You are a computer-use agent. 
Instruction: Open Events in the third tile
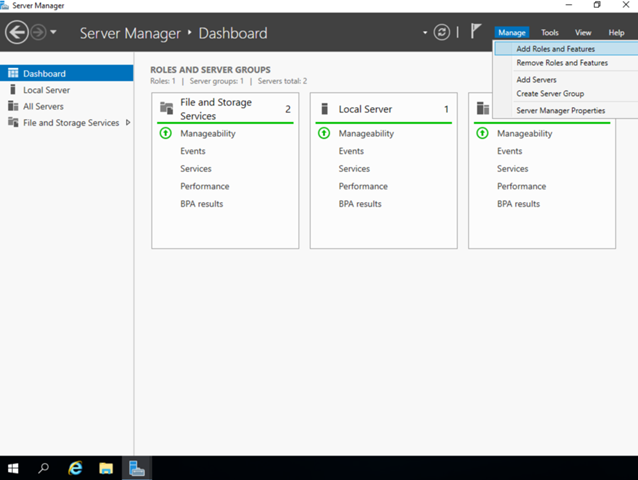[509, 151]
